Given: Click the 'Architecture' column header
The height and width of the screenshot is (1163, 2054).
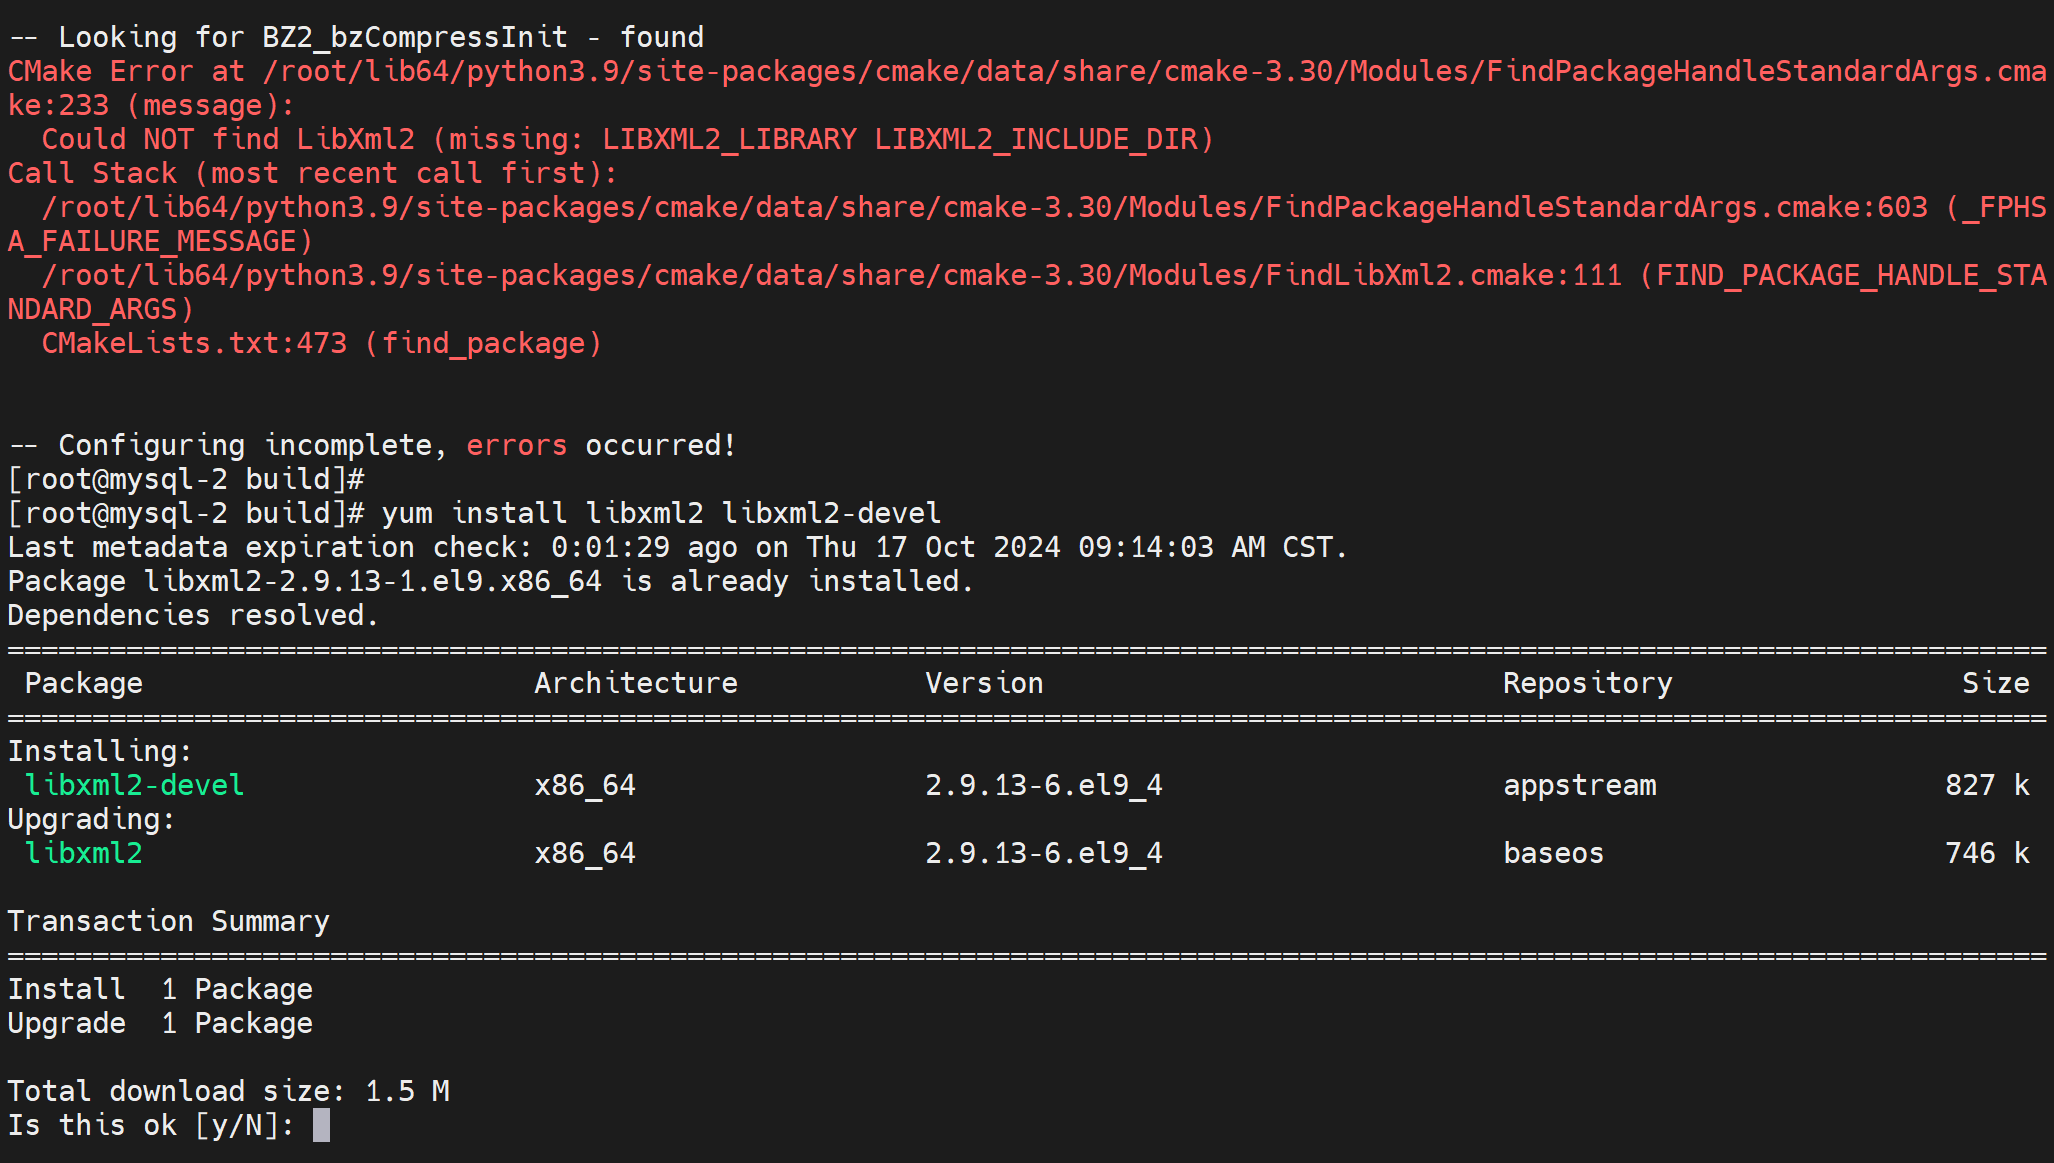Looking at the screenshot, I should [636, 683].
